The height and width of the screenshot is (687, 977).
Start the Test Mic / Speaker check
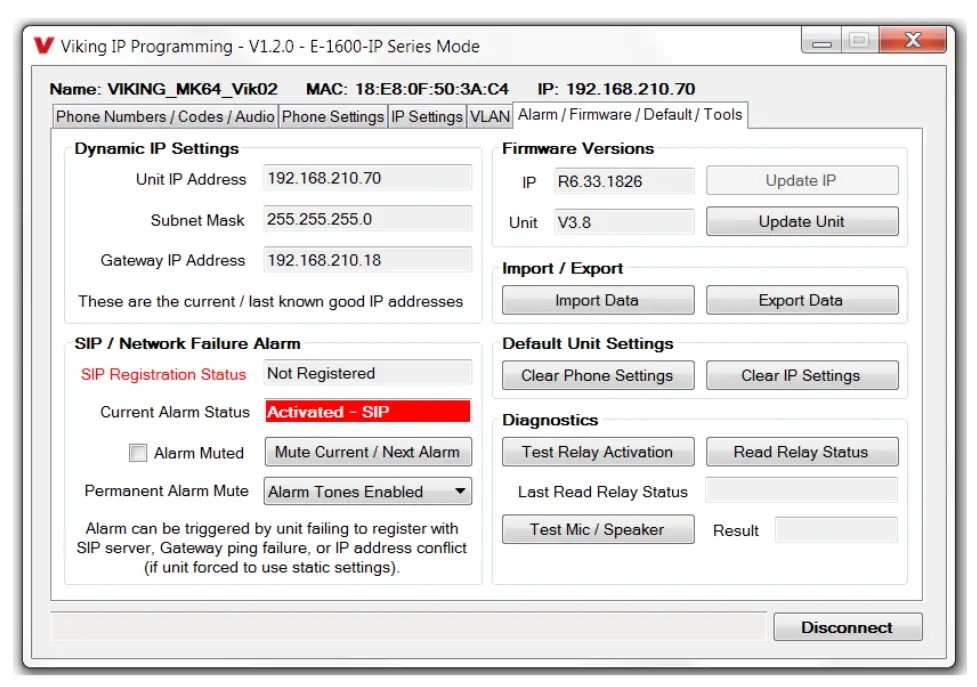[x=598, y=529]
